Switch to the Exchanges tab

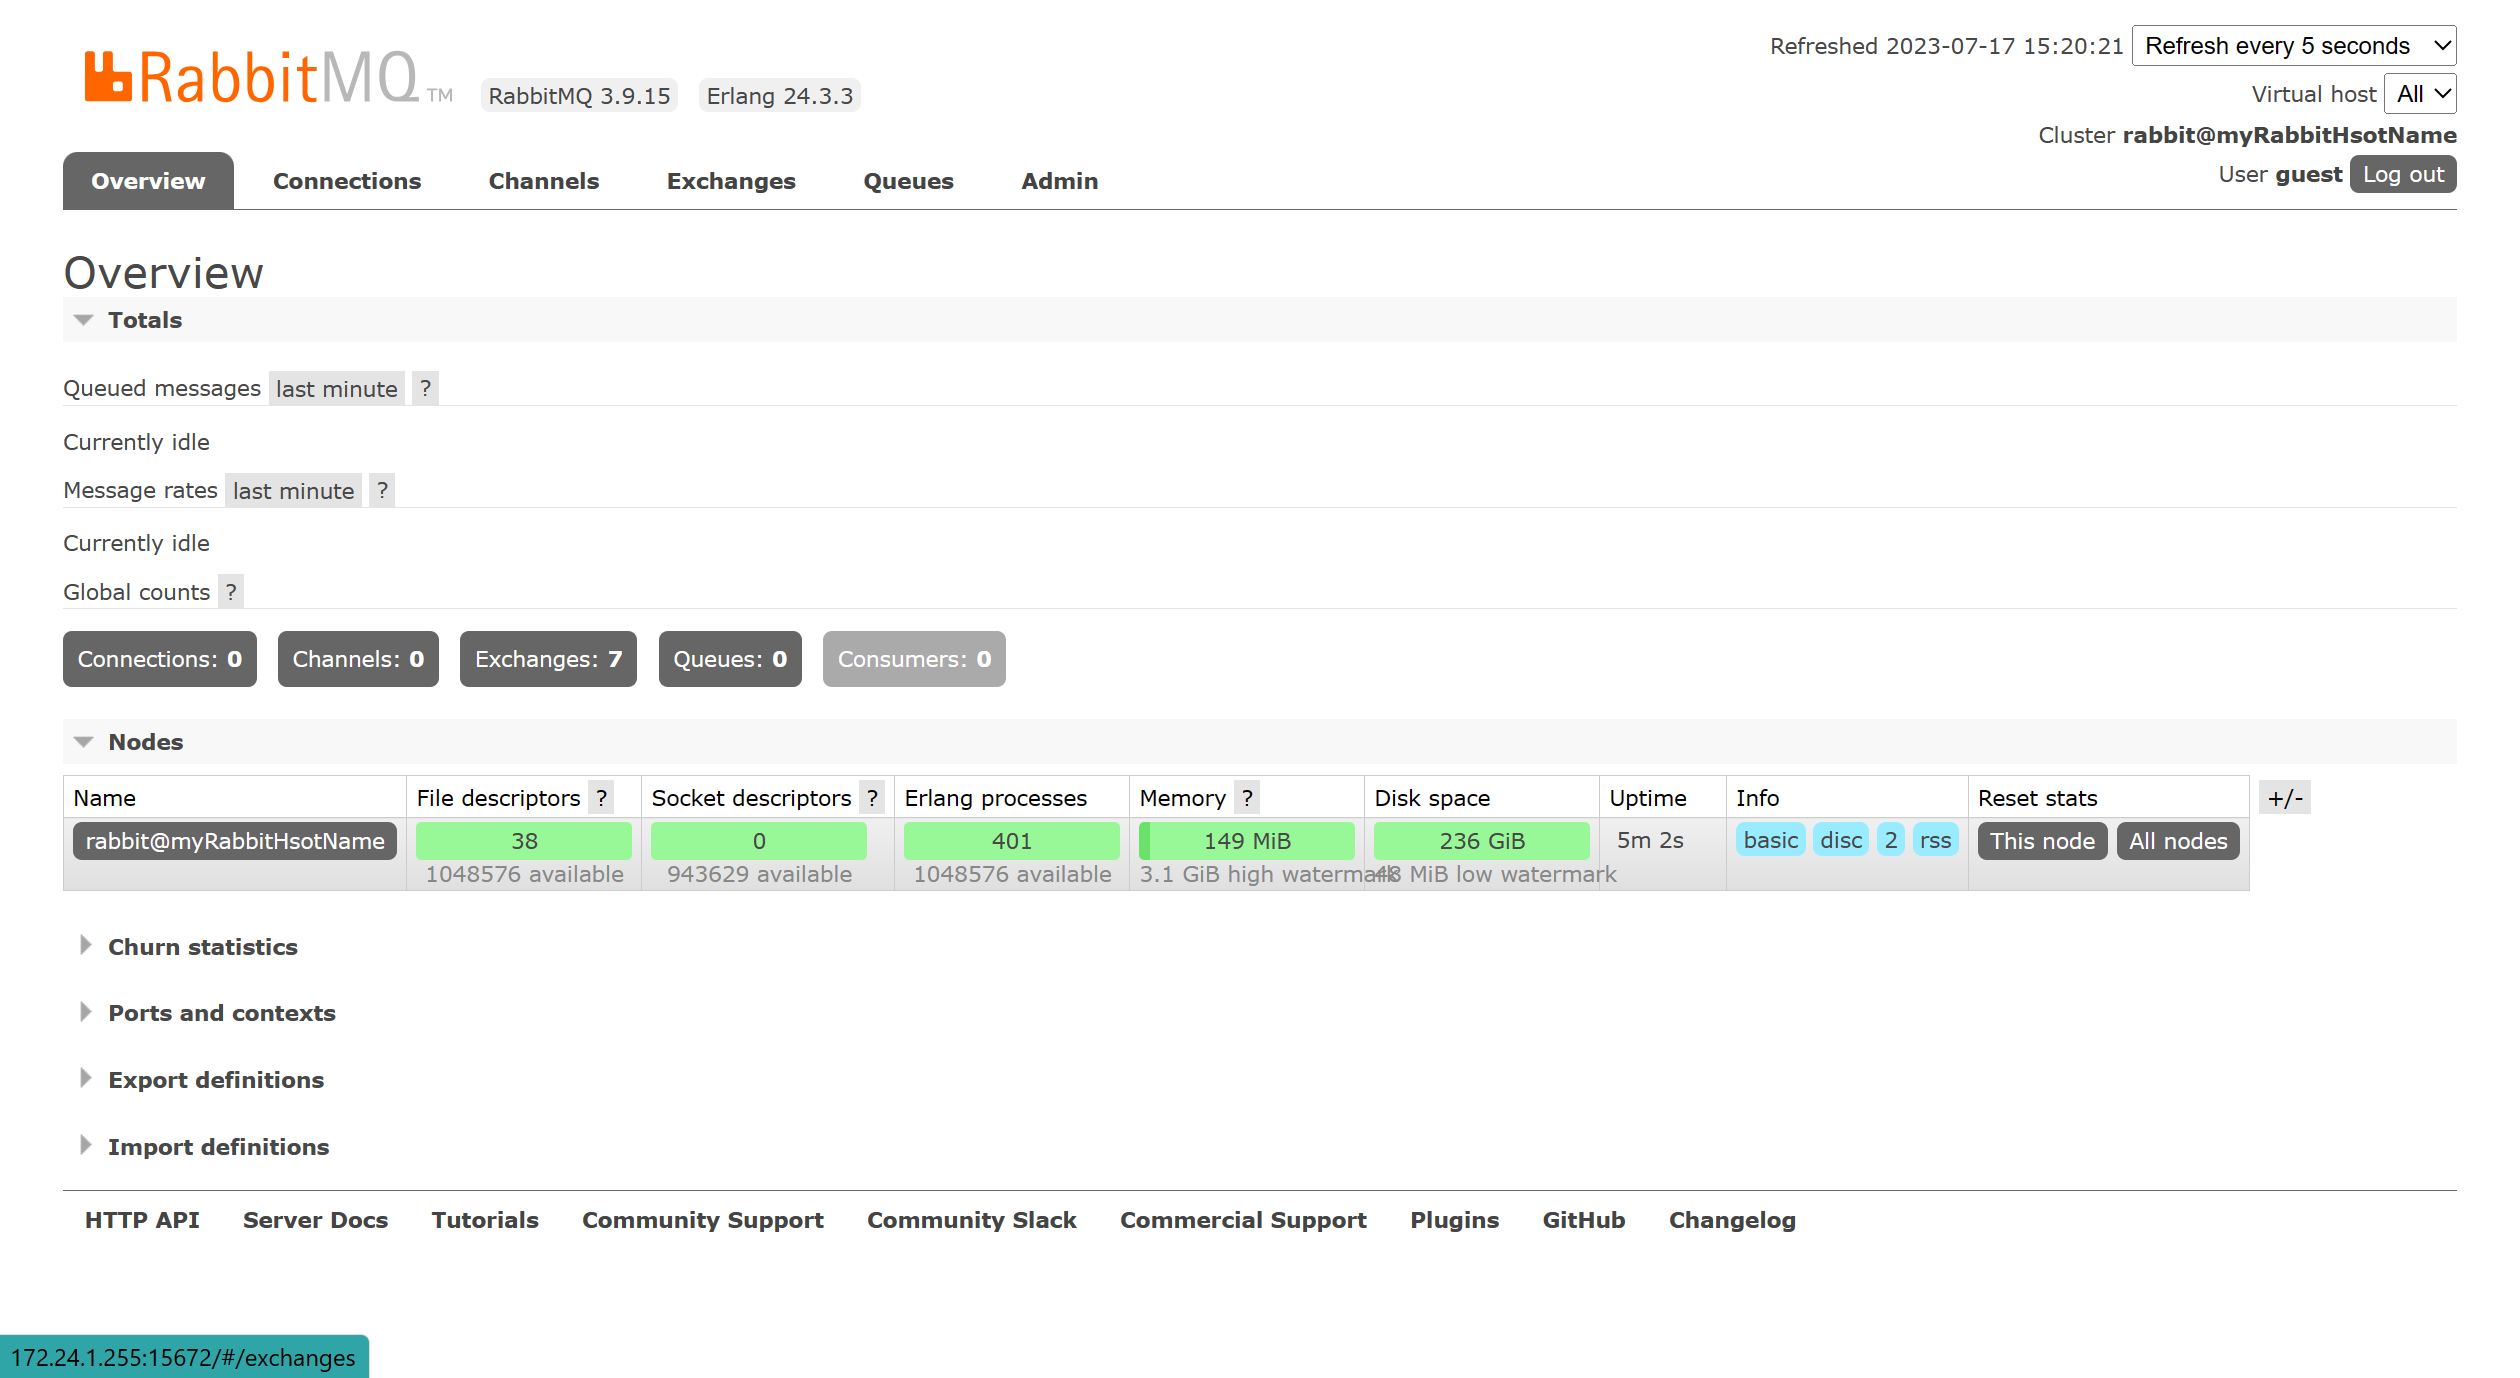(x=731, y=181)
